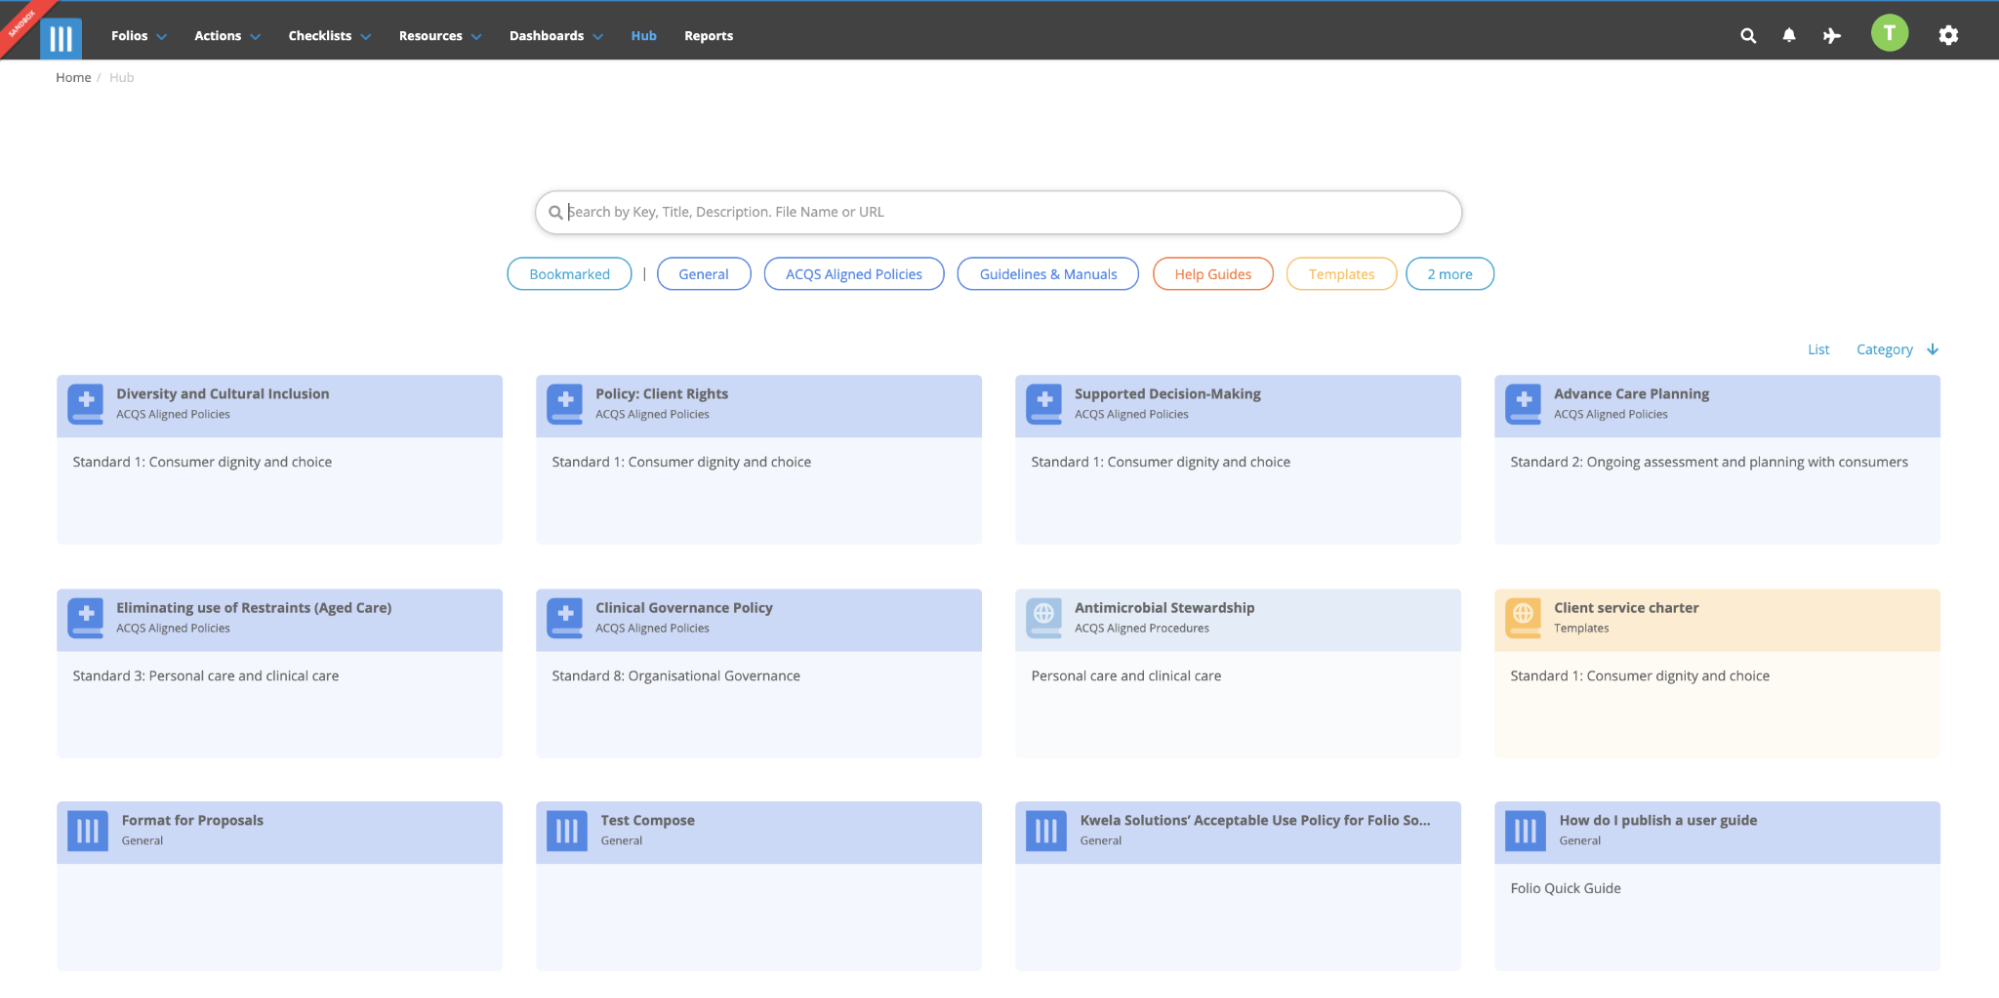Click the paper plane icon in the navbar
Image resolution: width=1999 pixels, height=998 pixels.
[x=1832, y=35]
